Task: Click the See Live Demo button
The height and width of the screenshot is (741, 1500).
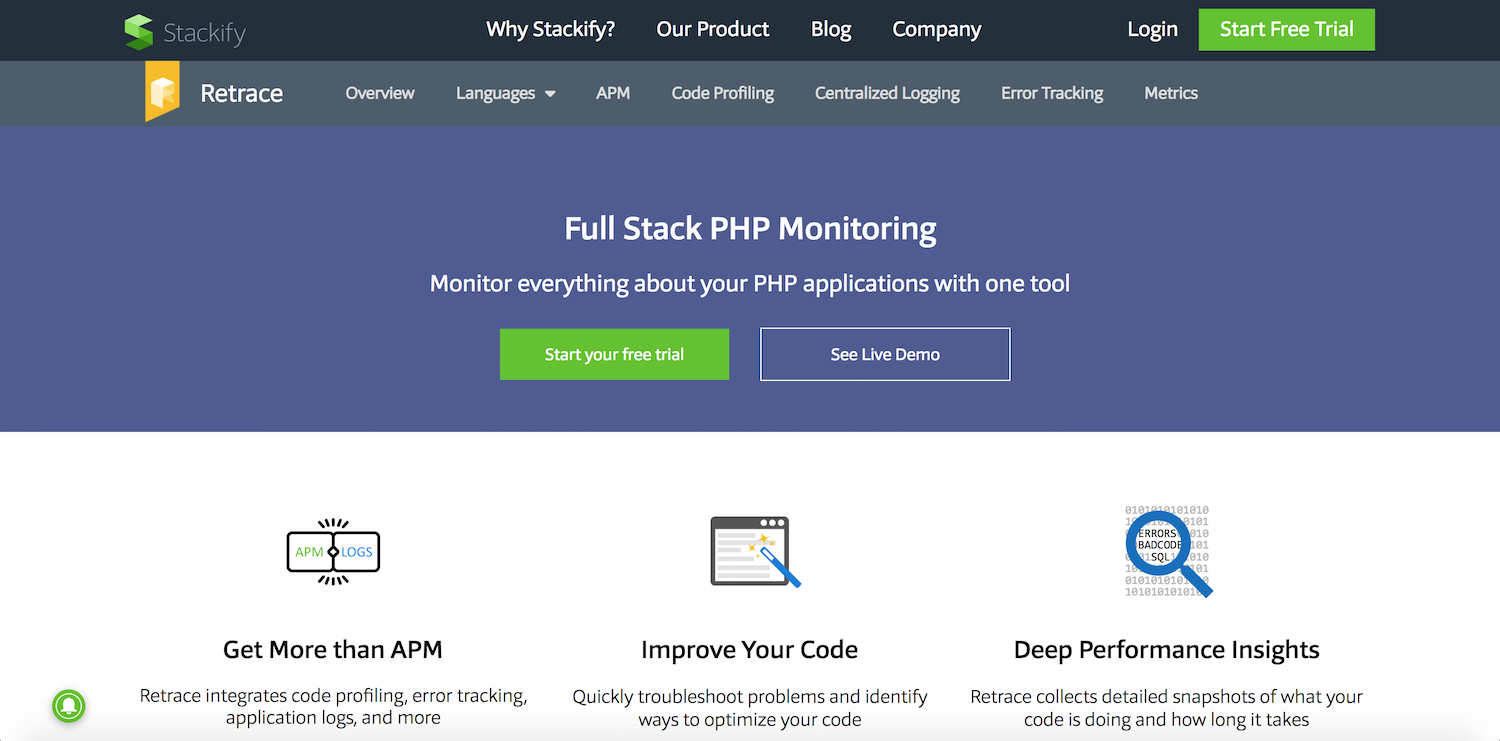Action: coord(885,354)
